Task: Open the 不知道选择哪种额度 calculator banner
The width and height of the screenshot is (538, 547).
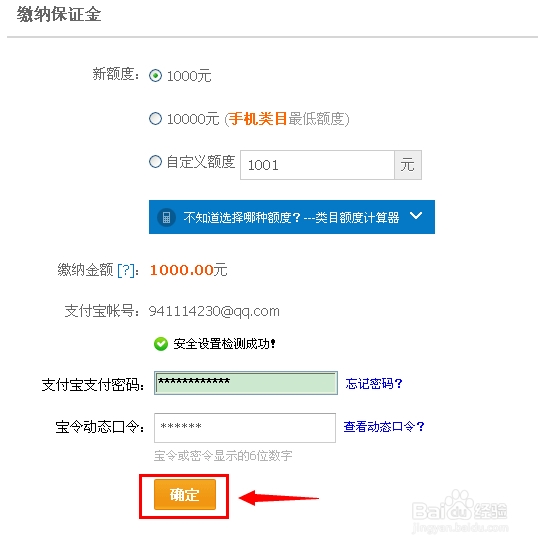Action: (x=292, y=217)
